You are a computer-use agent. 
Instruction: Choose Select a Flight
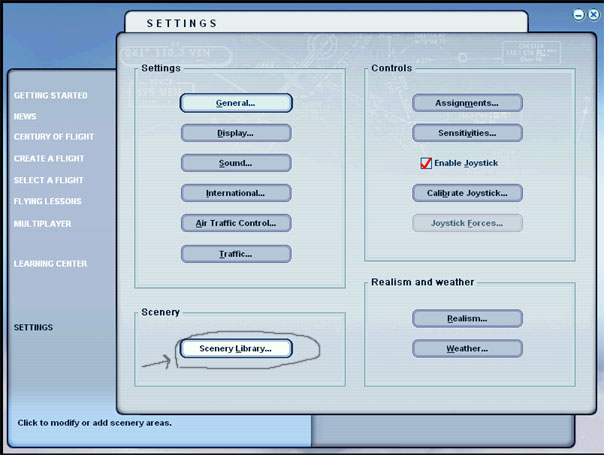tap(49, 180)
